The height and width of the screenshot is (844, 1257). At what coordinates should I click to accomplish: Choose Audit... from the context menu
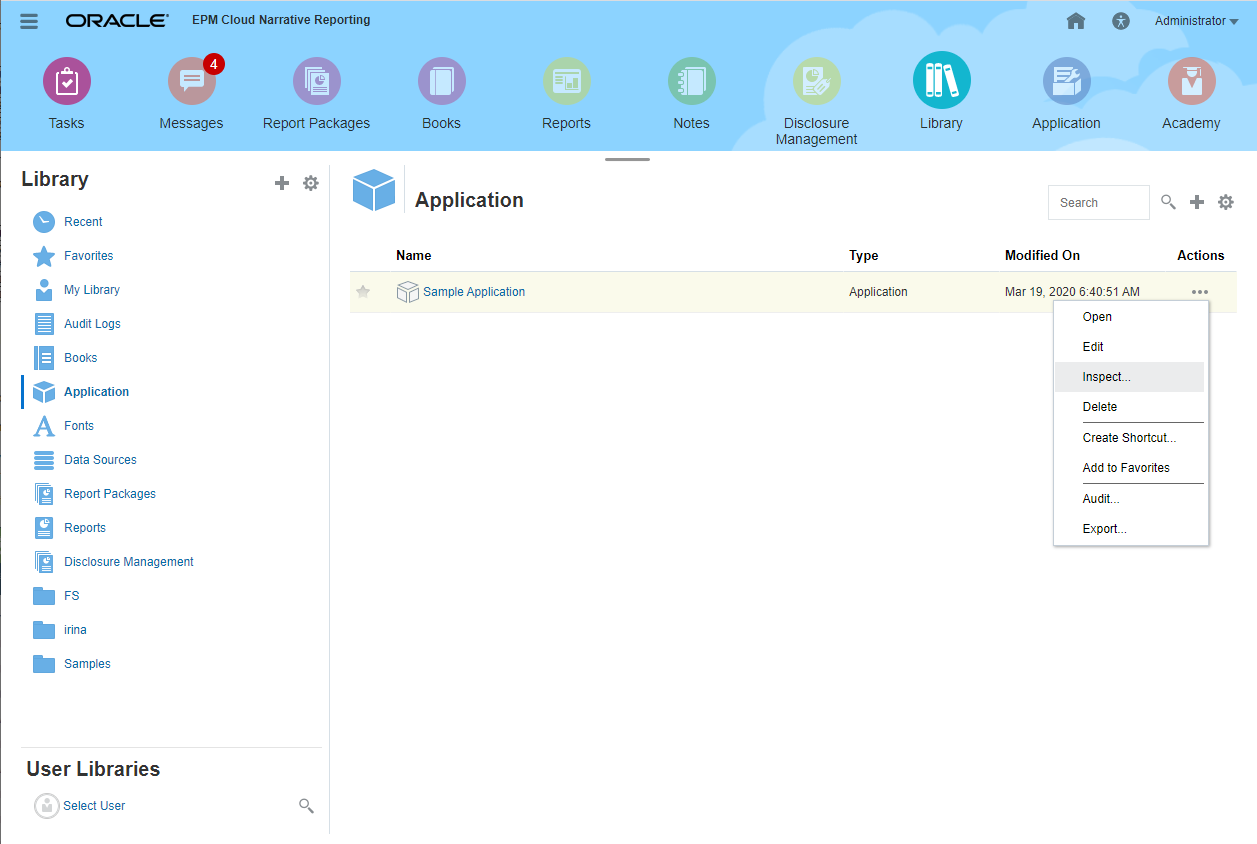(x=1129, y=499)
